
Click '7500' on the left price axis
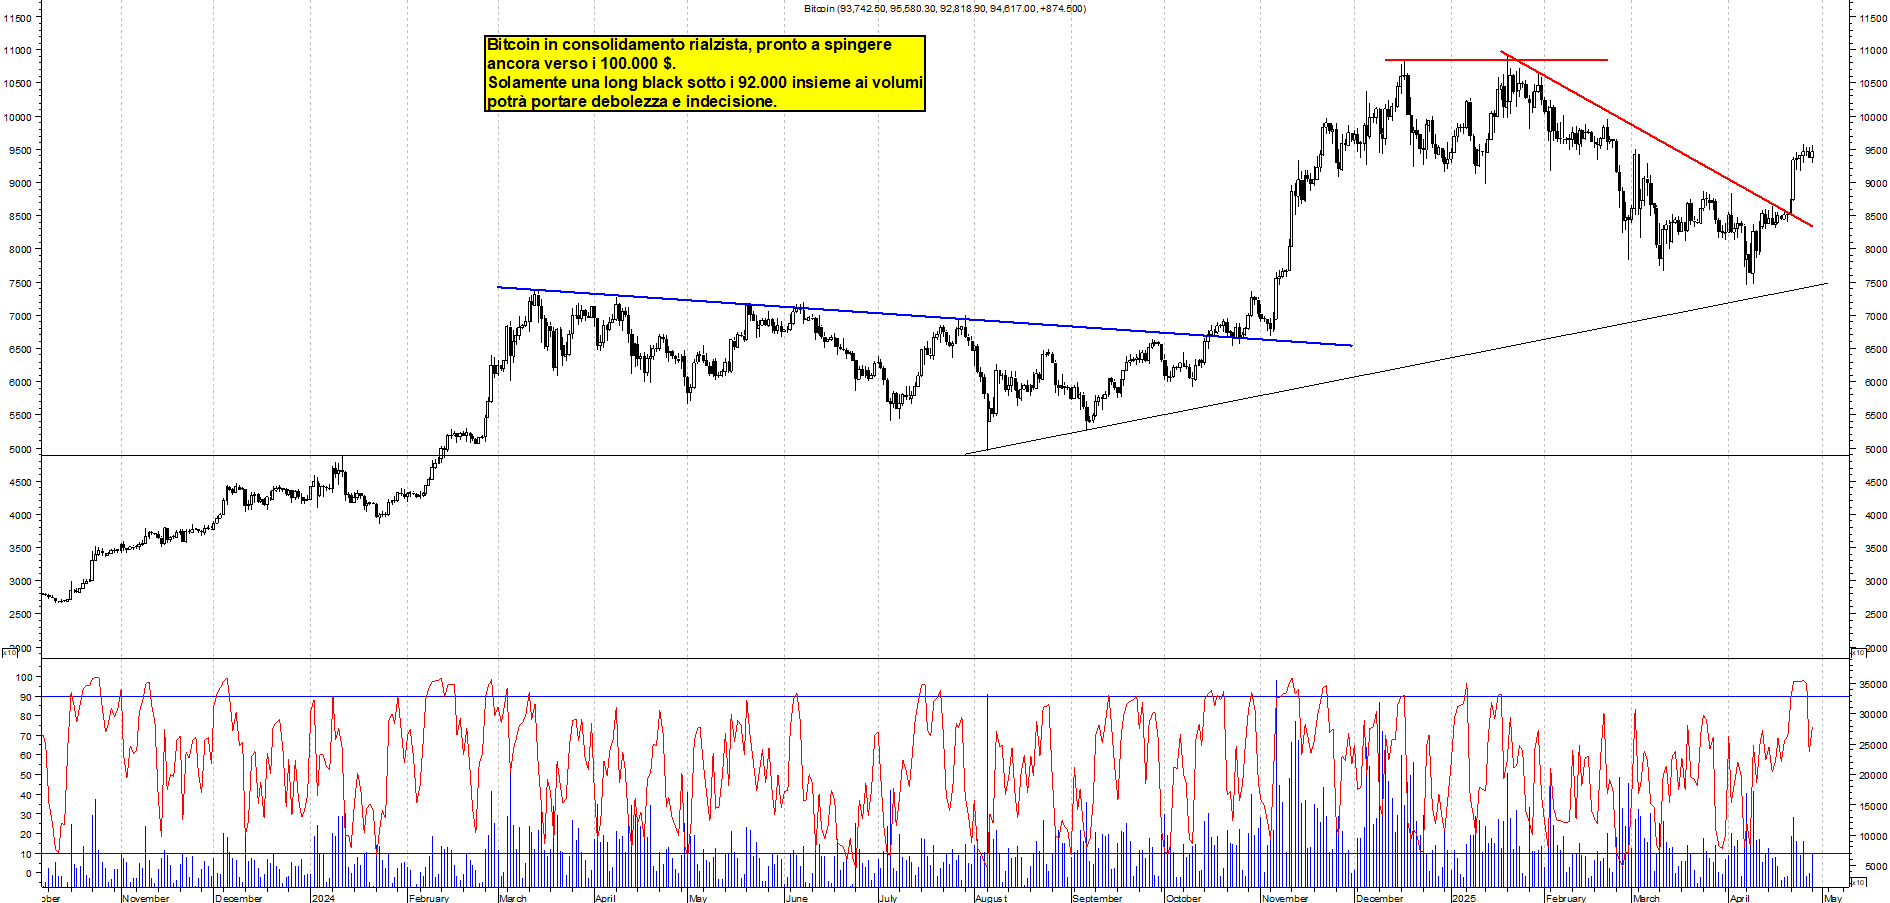[19, 284]
